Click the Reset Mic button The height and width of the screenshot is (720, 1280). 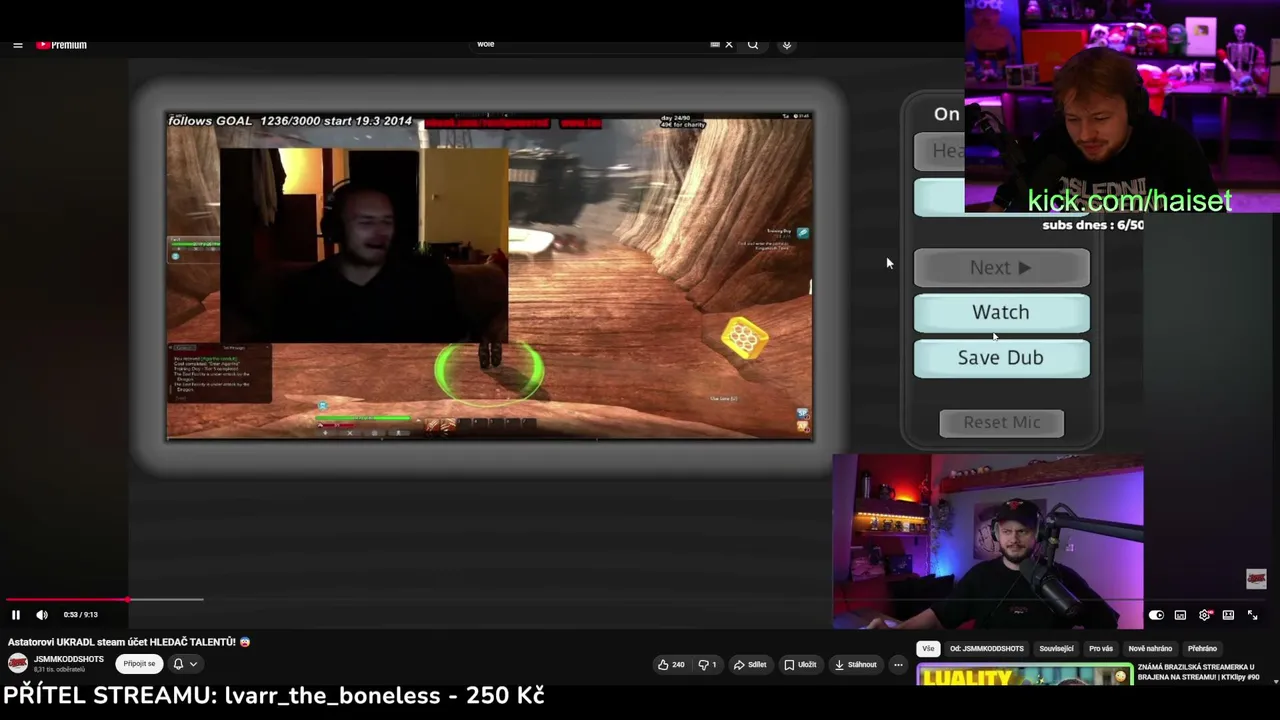pos(1002,423)
